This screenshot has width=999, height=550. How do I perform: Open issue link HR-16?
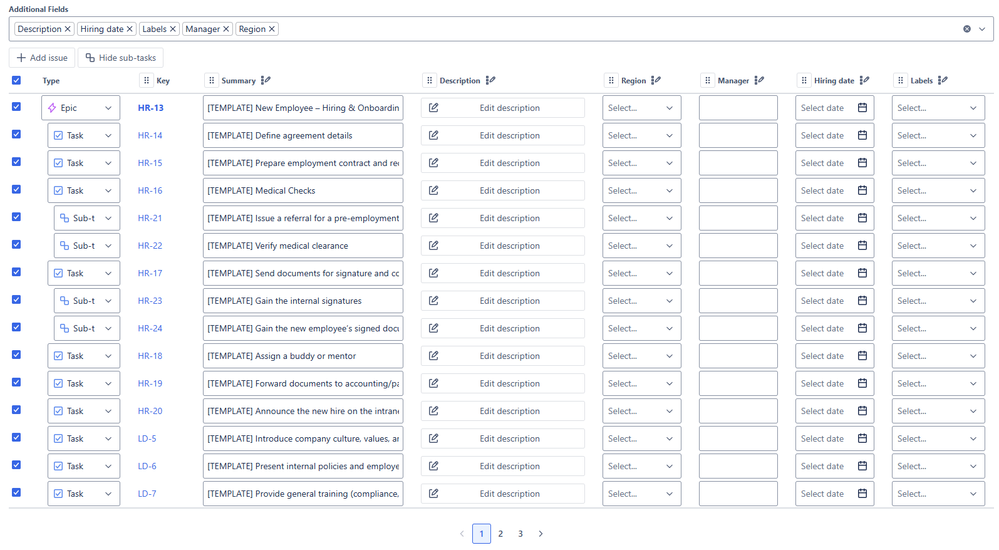pos(150,191)
